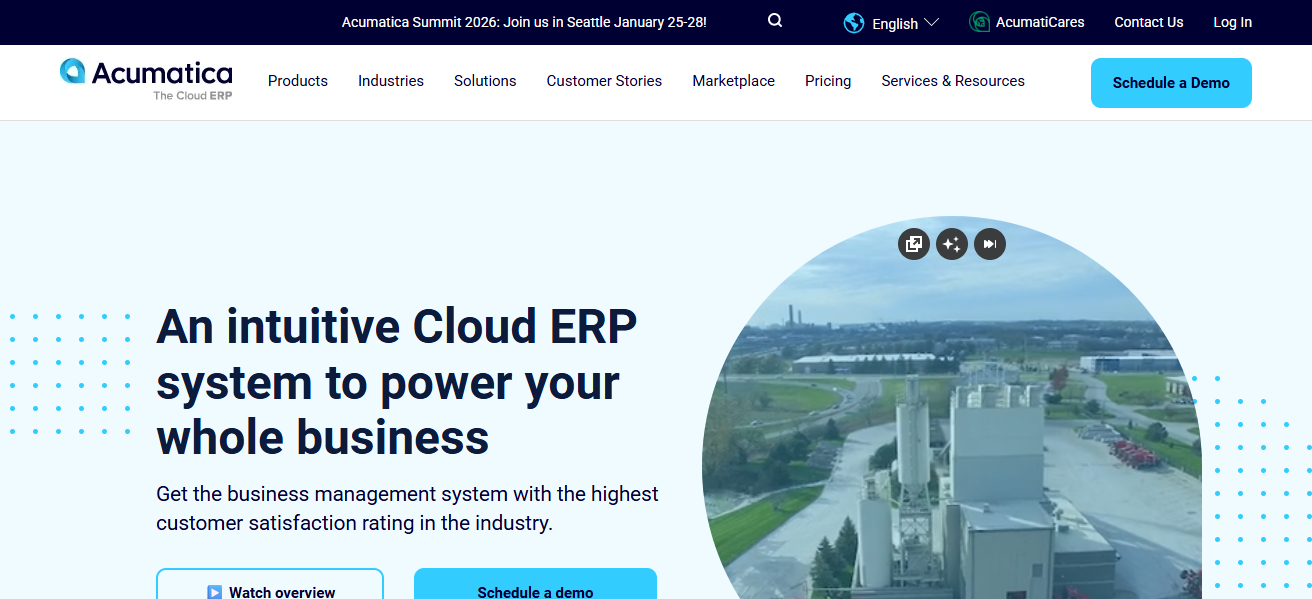
Task: Open the Contact Us link
Action: coord(1149,22)
